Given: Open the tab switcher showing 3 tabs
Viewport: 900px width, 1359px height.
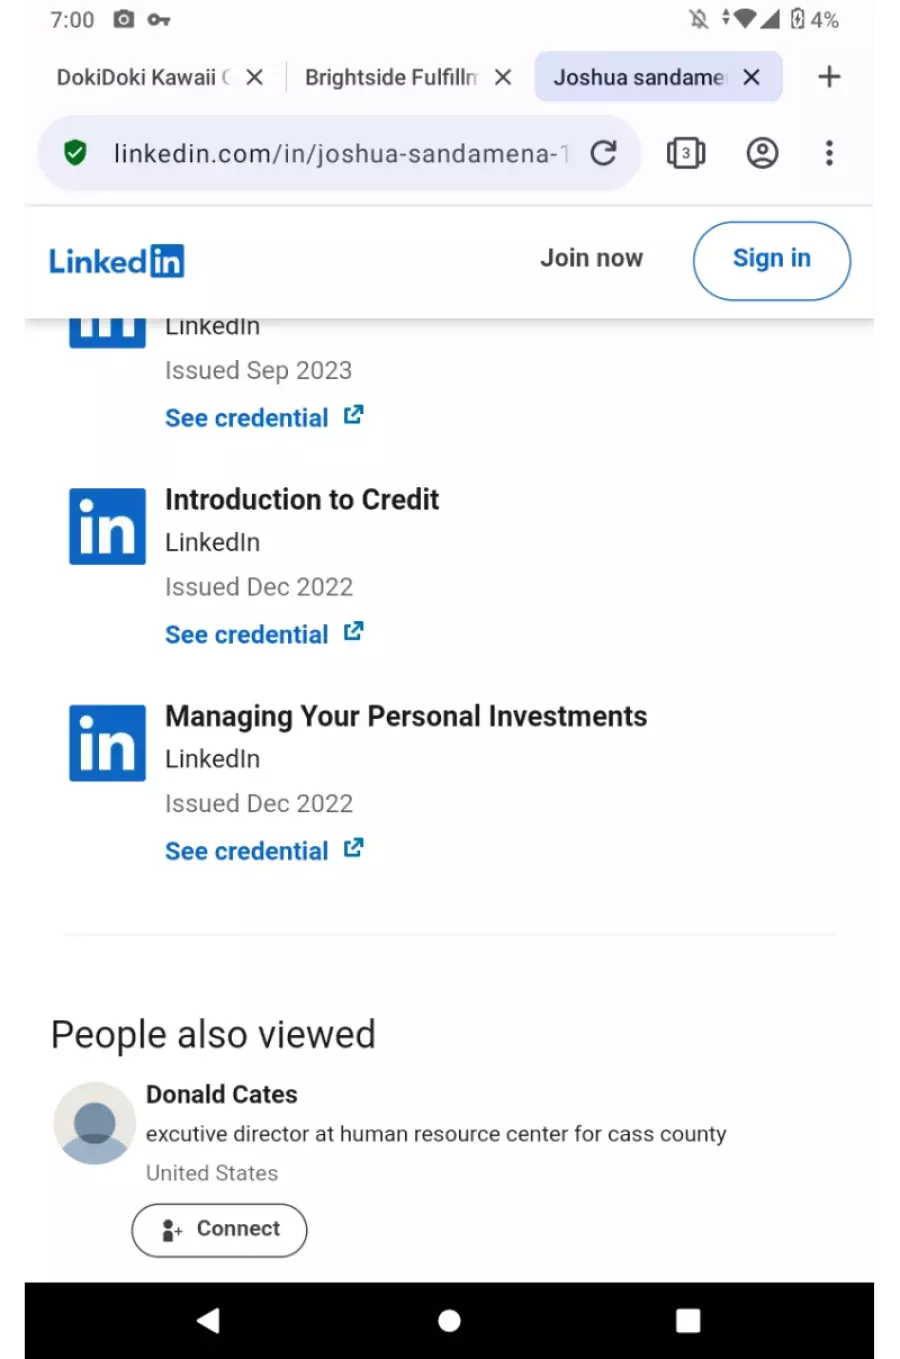Looking at the screenshot, I should coord(685,153).
